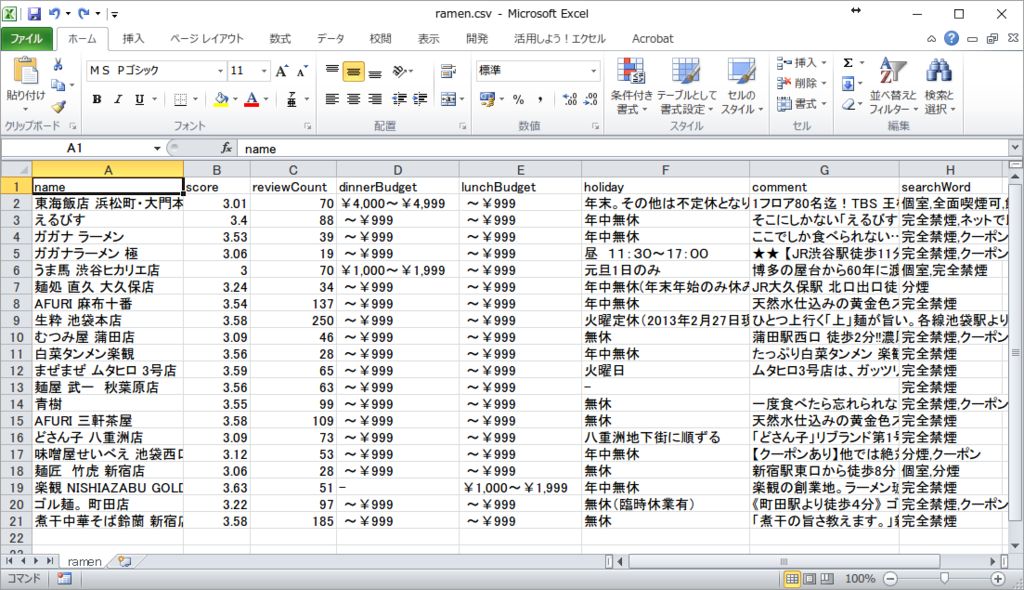Toggle Align Right button

click(375, 99)
